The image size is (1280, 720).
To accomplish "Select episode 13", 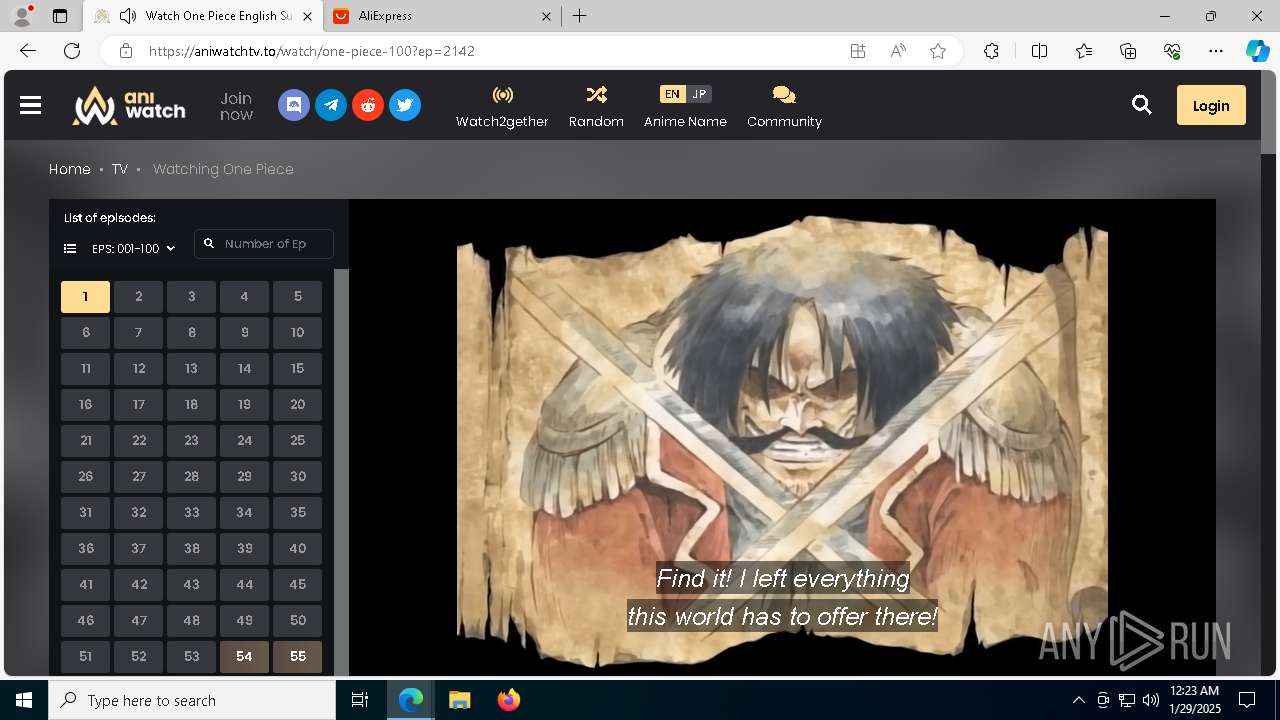I will (191, 369).
